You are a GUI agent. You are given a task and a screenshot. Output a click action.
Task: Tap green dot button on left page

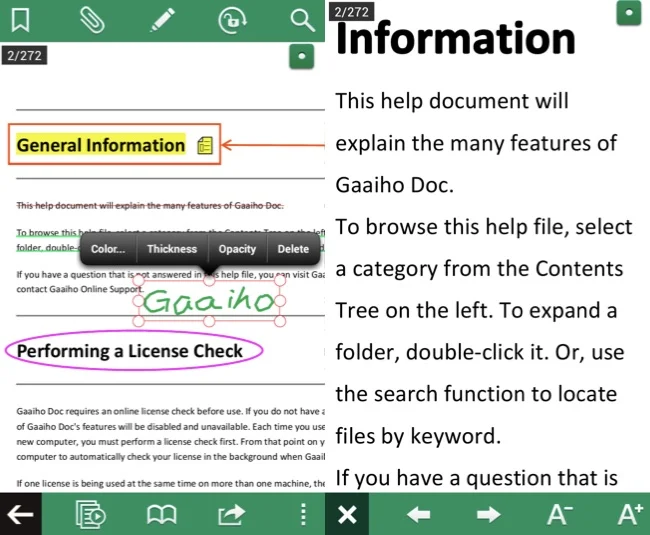coord(301,56)
